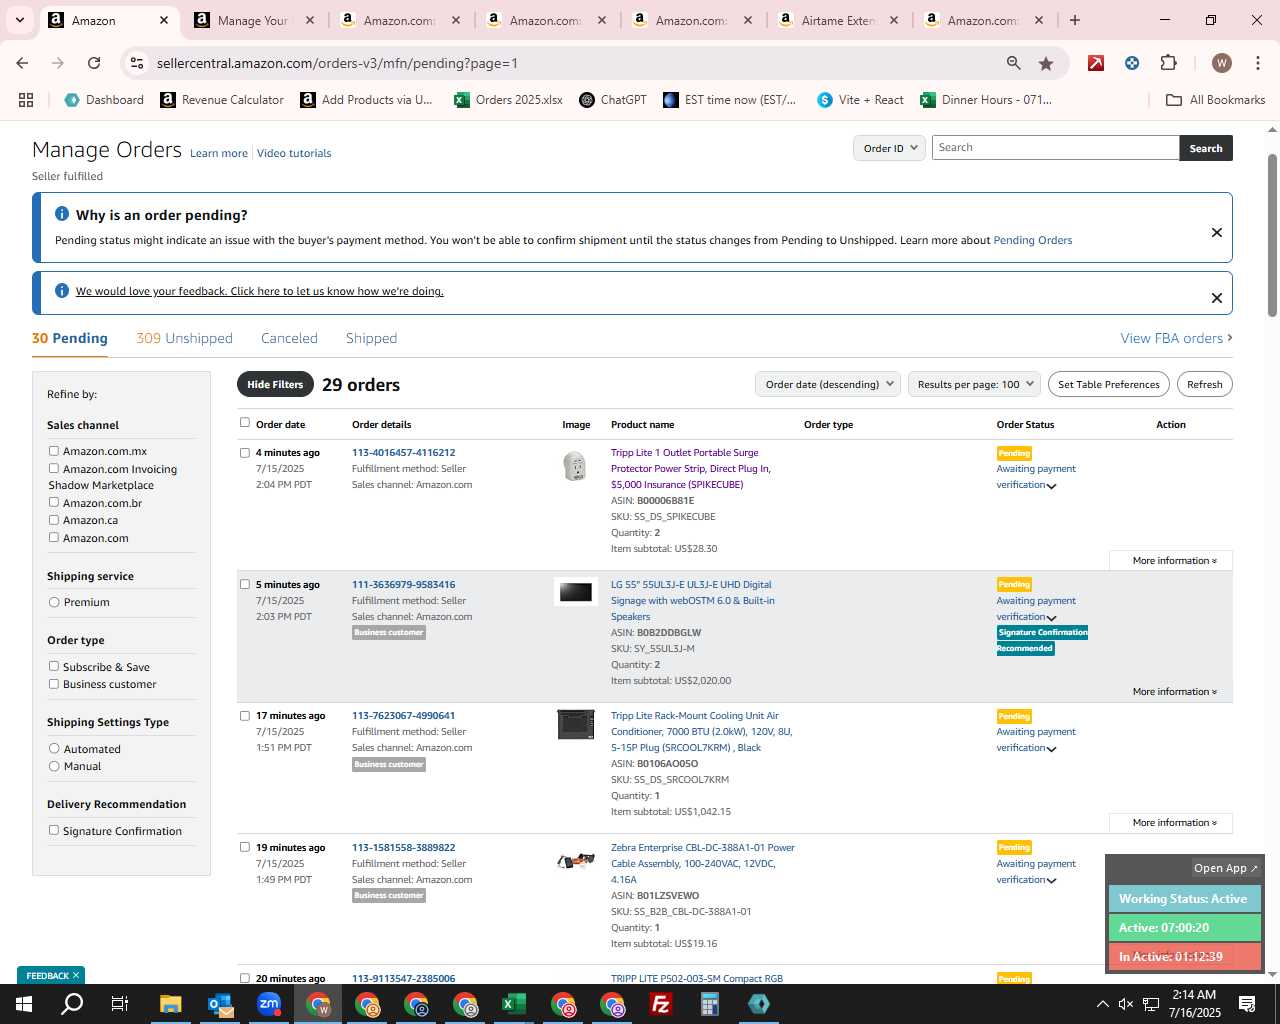Dismiss the 'Why is an order pending' banner
The image size is (1280, 1024).
pos(1217,232)
